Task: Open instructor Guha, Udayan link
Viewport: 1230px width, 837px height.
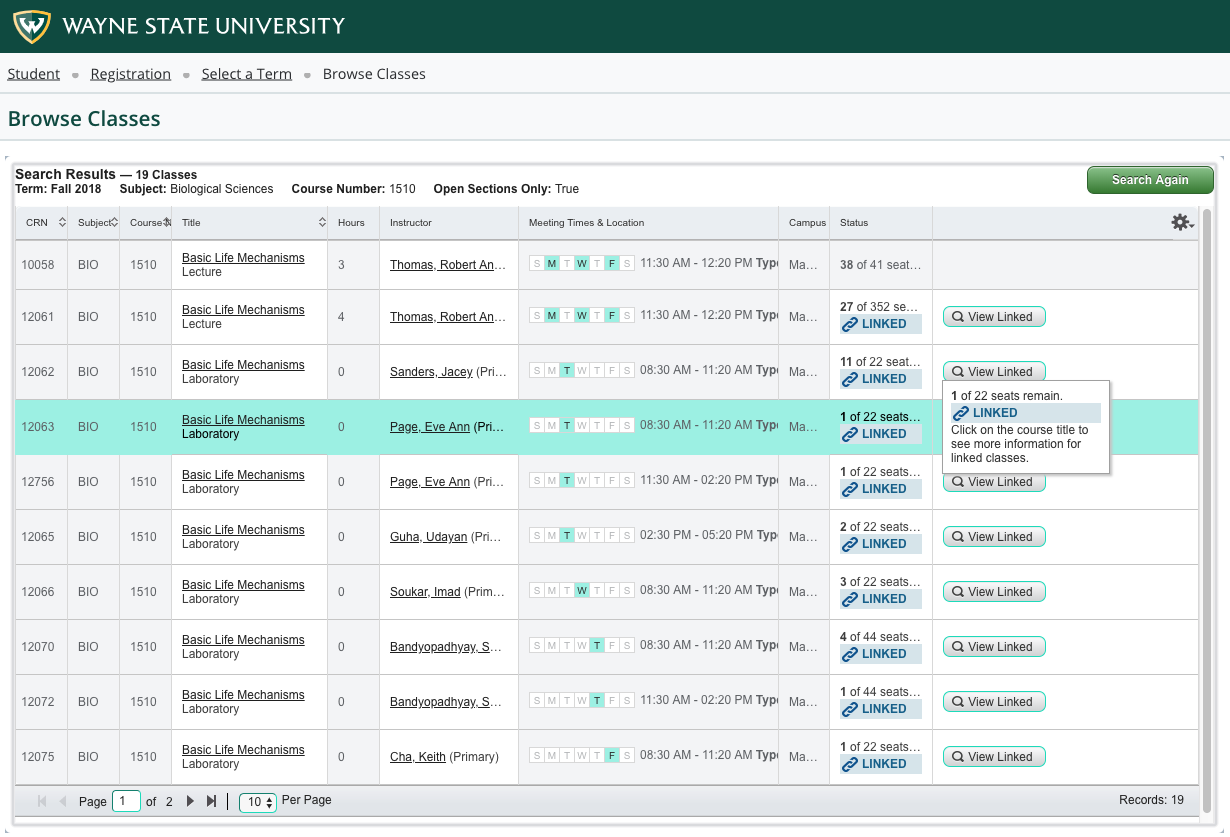Action: click(x=428, y=537)
